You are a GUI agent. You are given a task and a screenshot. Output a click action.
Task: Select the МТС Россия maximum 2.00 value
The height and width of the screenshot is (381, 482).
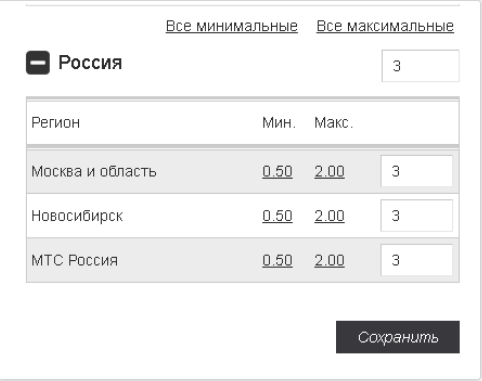(329, 260)
